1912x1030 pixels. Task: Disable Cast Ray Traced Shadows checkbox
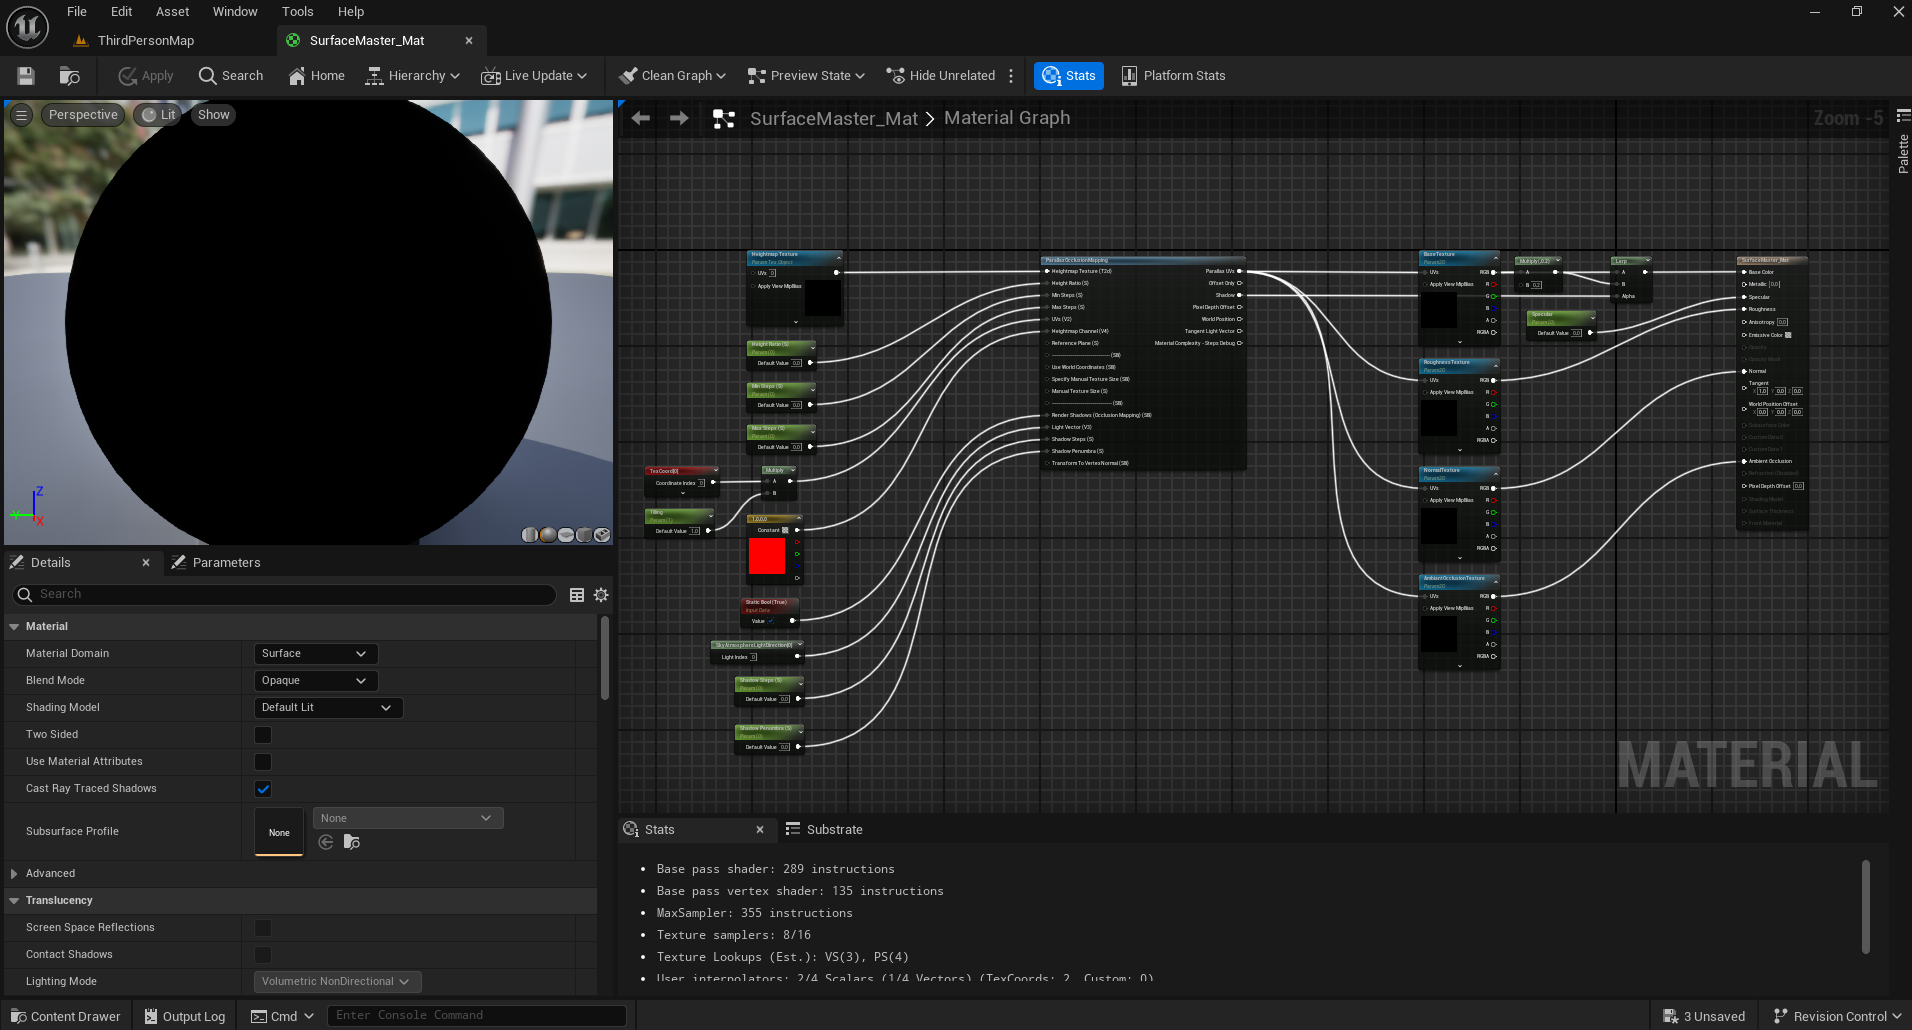pyautogui.click(x=263, y=789)
